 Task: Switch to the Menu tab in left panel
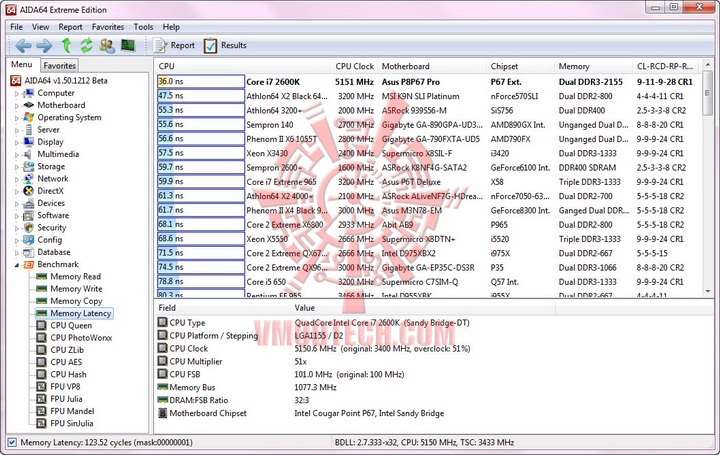tap(22, 65)
